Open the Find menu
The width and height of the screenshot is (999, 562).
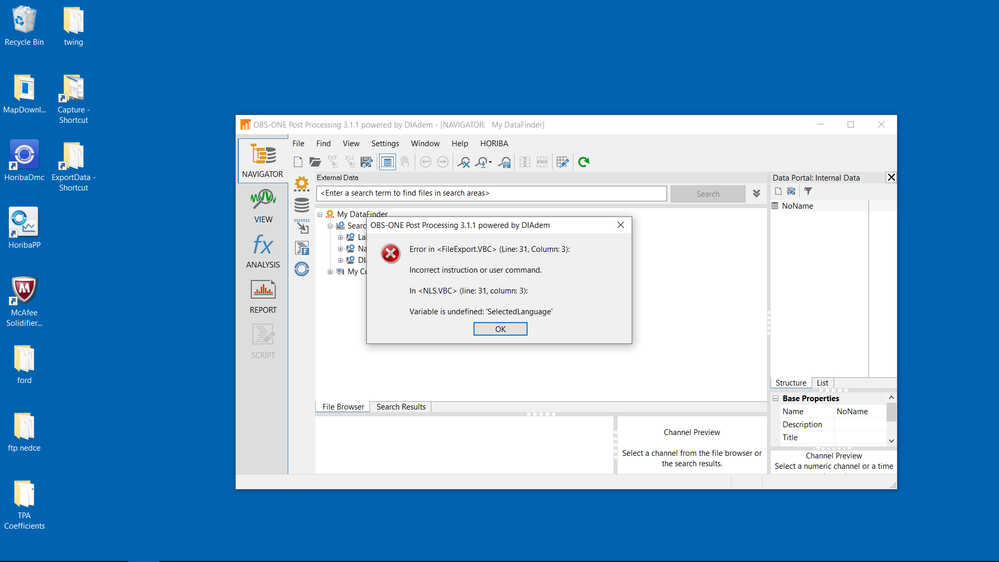[324, 143]
